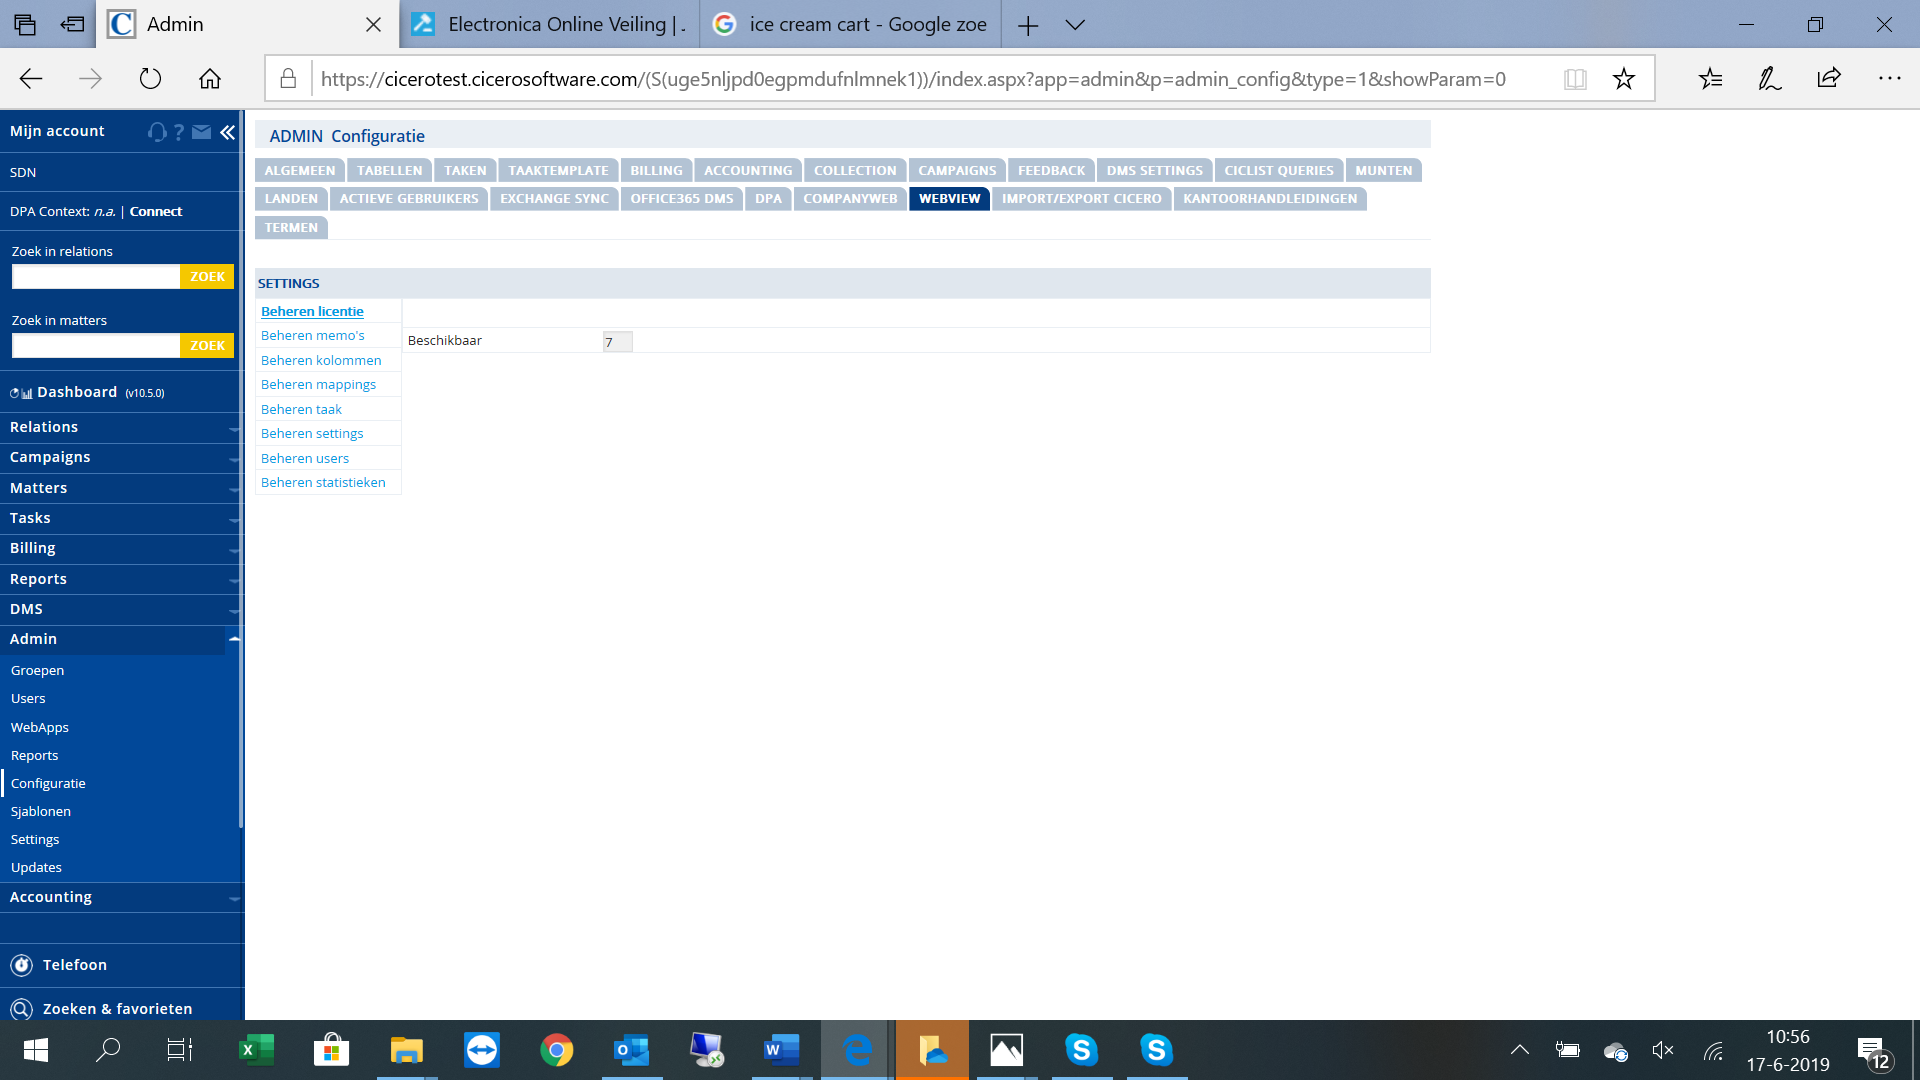Open Excel from taskbar
Viewport: 1920px width, 1080px height.
point(256,1050)
